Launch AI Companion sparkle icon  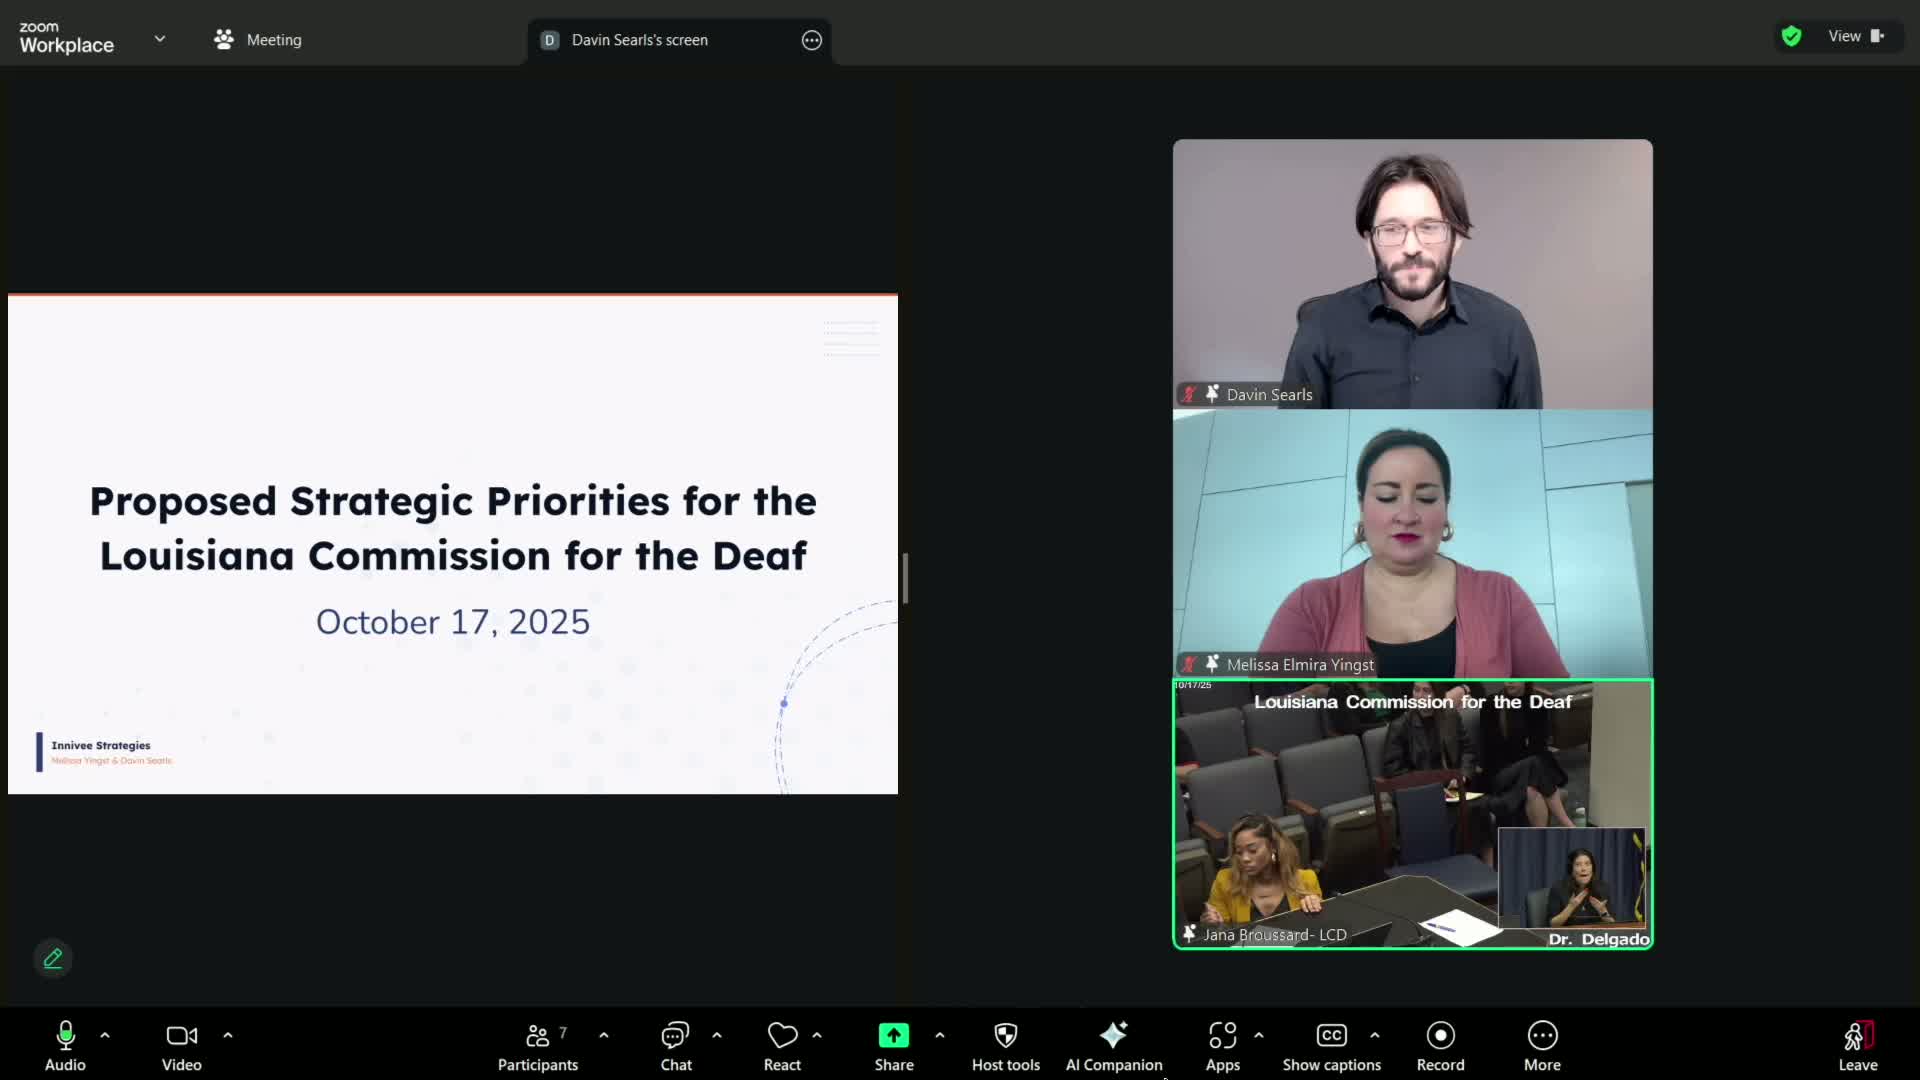(x=1113, y=1046)
